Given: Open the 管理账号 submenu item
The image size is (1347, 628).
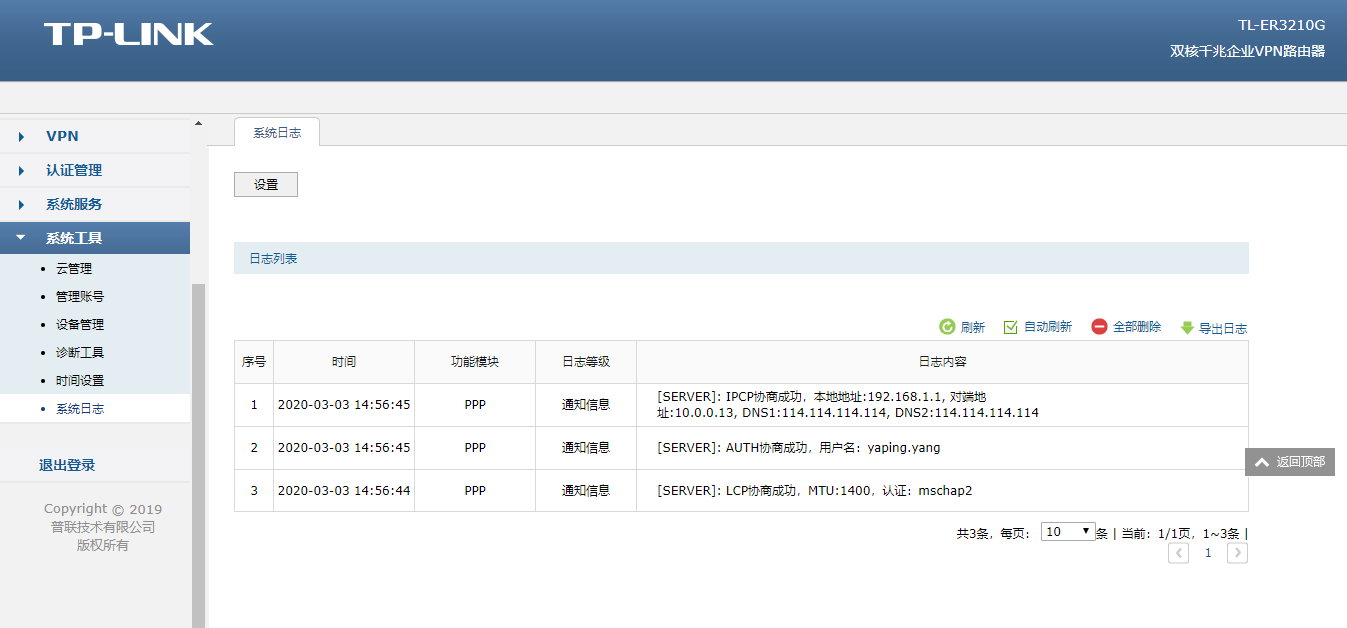Looking at the screenshot, I should click(80, 297).
